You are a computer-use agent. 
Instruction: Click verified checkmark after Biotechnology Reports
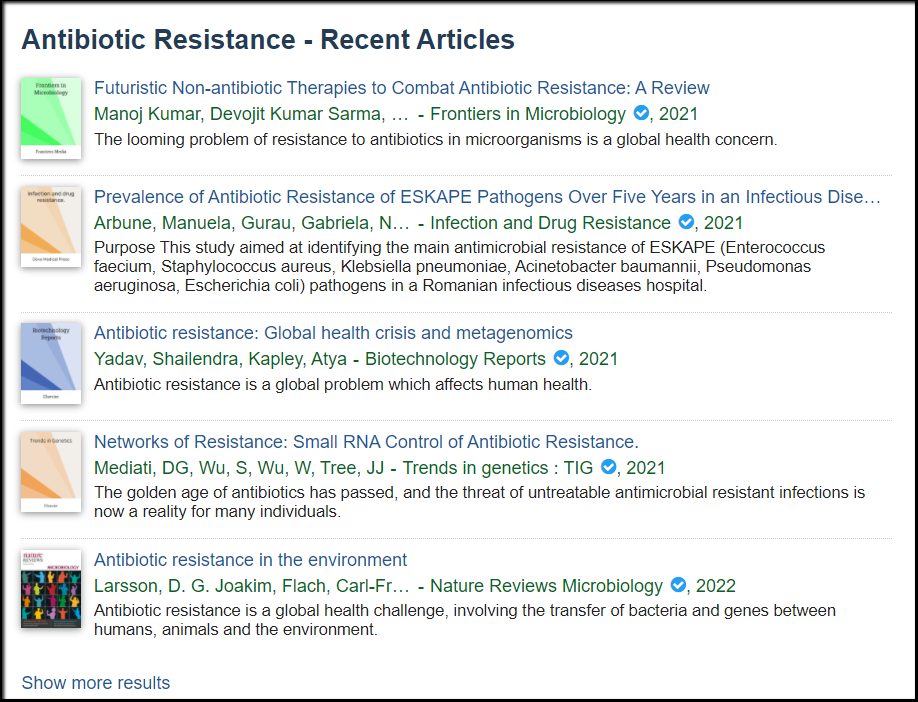561,358
